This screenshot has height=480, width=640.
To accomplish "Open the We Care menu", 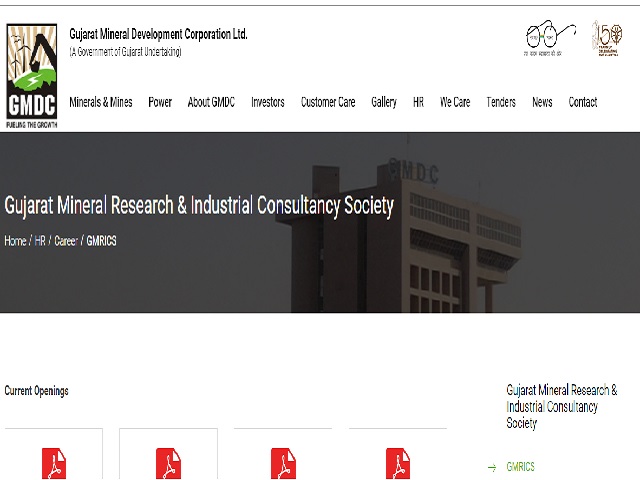I will (455, 102).
